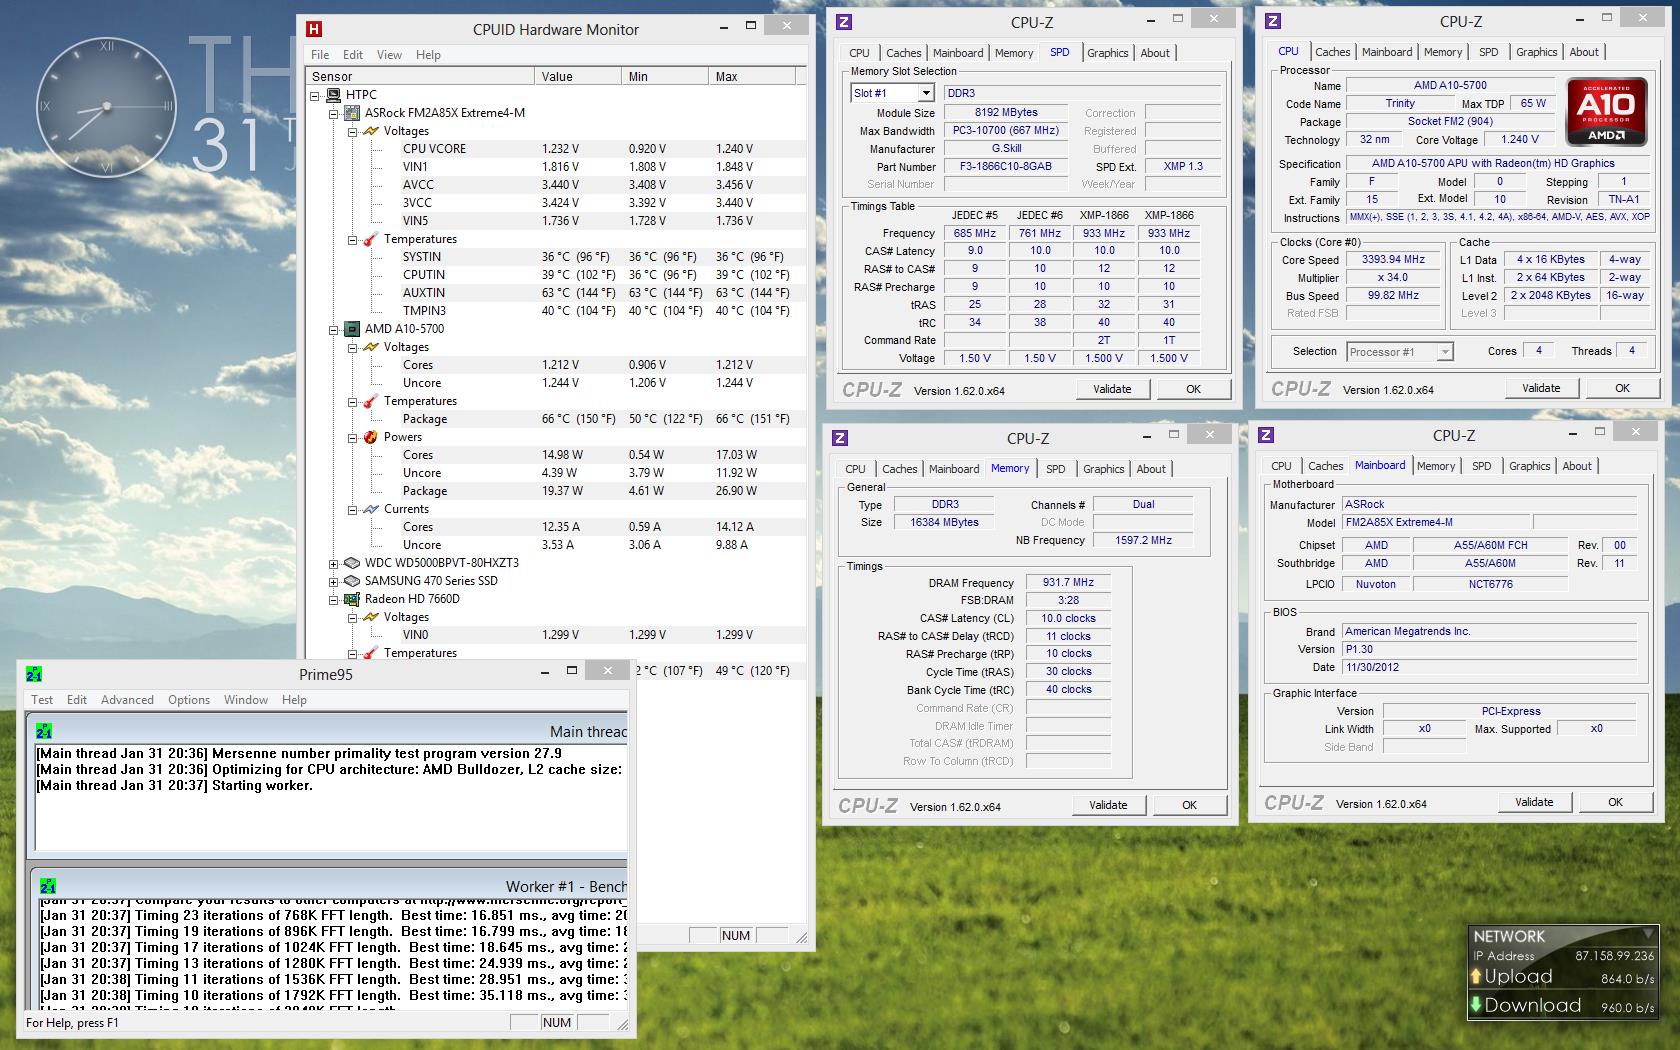Click the CPU-Z icon of the SPD window
Screen dimensions: 1680x1050
[844, 22]
